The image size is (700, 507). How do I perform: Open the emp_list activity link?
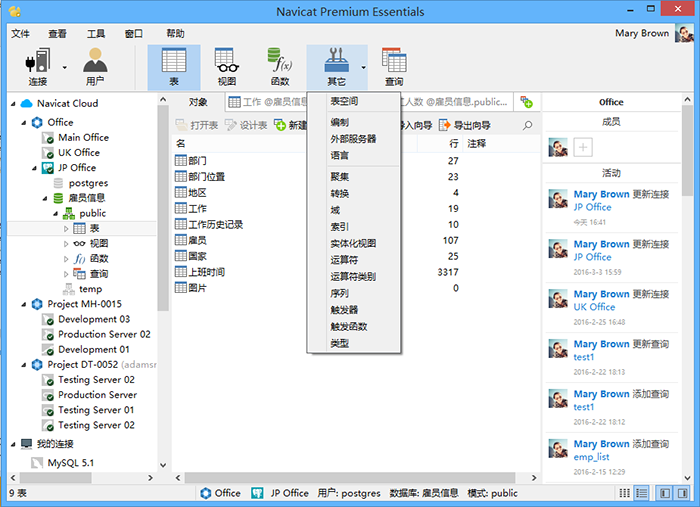pos(592,457)
